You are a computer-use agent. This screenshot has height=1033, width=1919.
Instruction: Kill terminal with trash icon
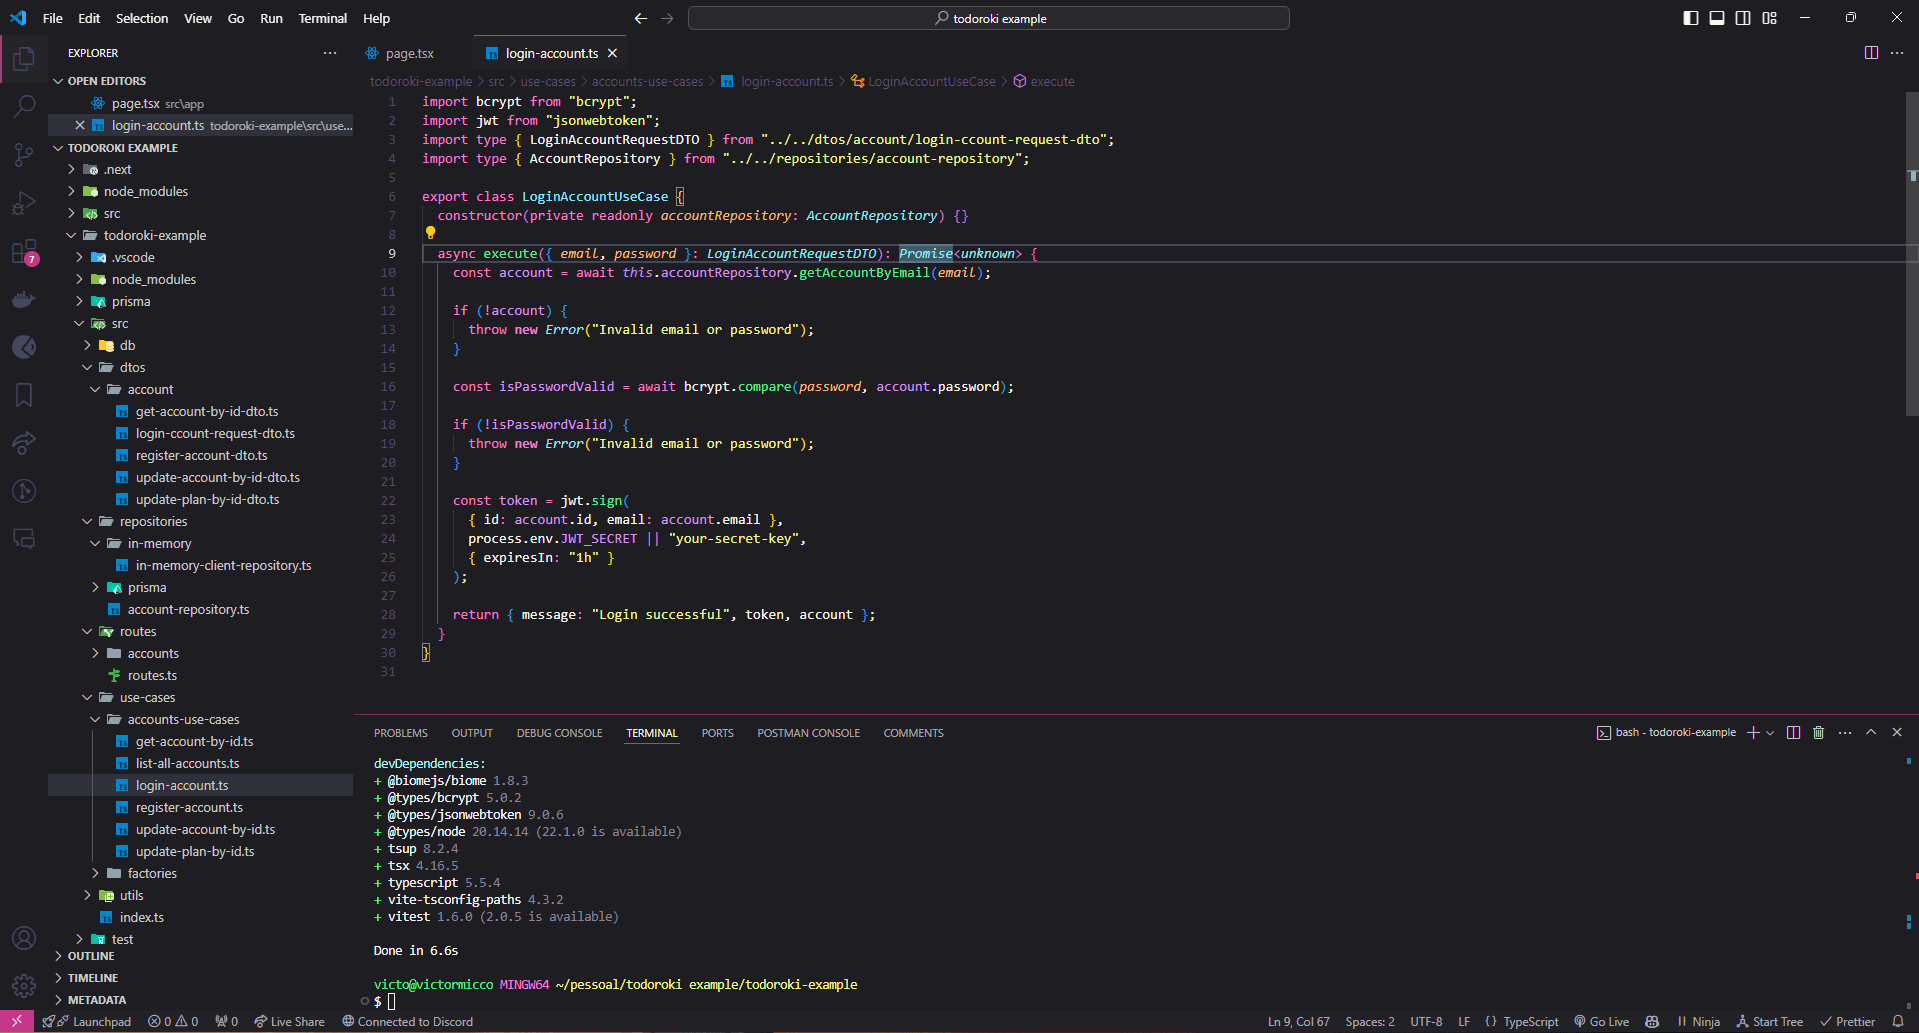(x=1818, y=733)
